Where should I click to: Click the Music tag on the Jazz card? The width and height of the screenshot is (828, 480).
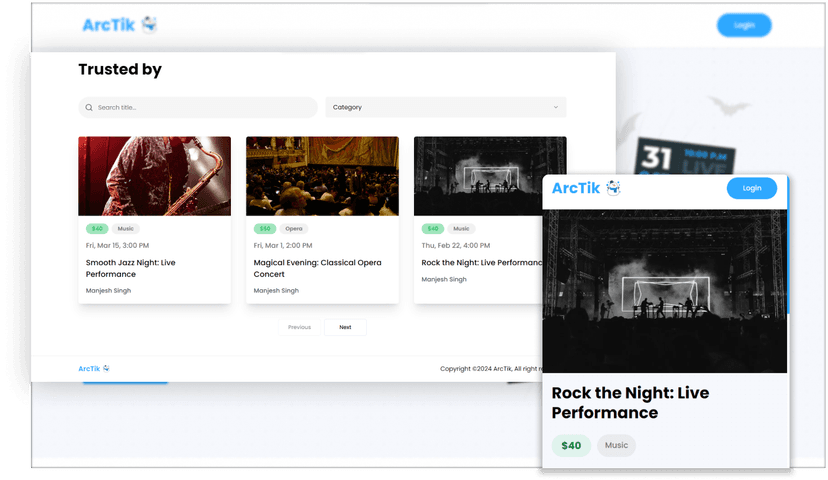point(125,229)
